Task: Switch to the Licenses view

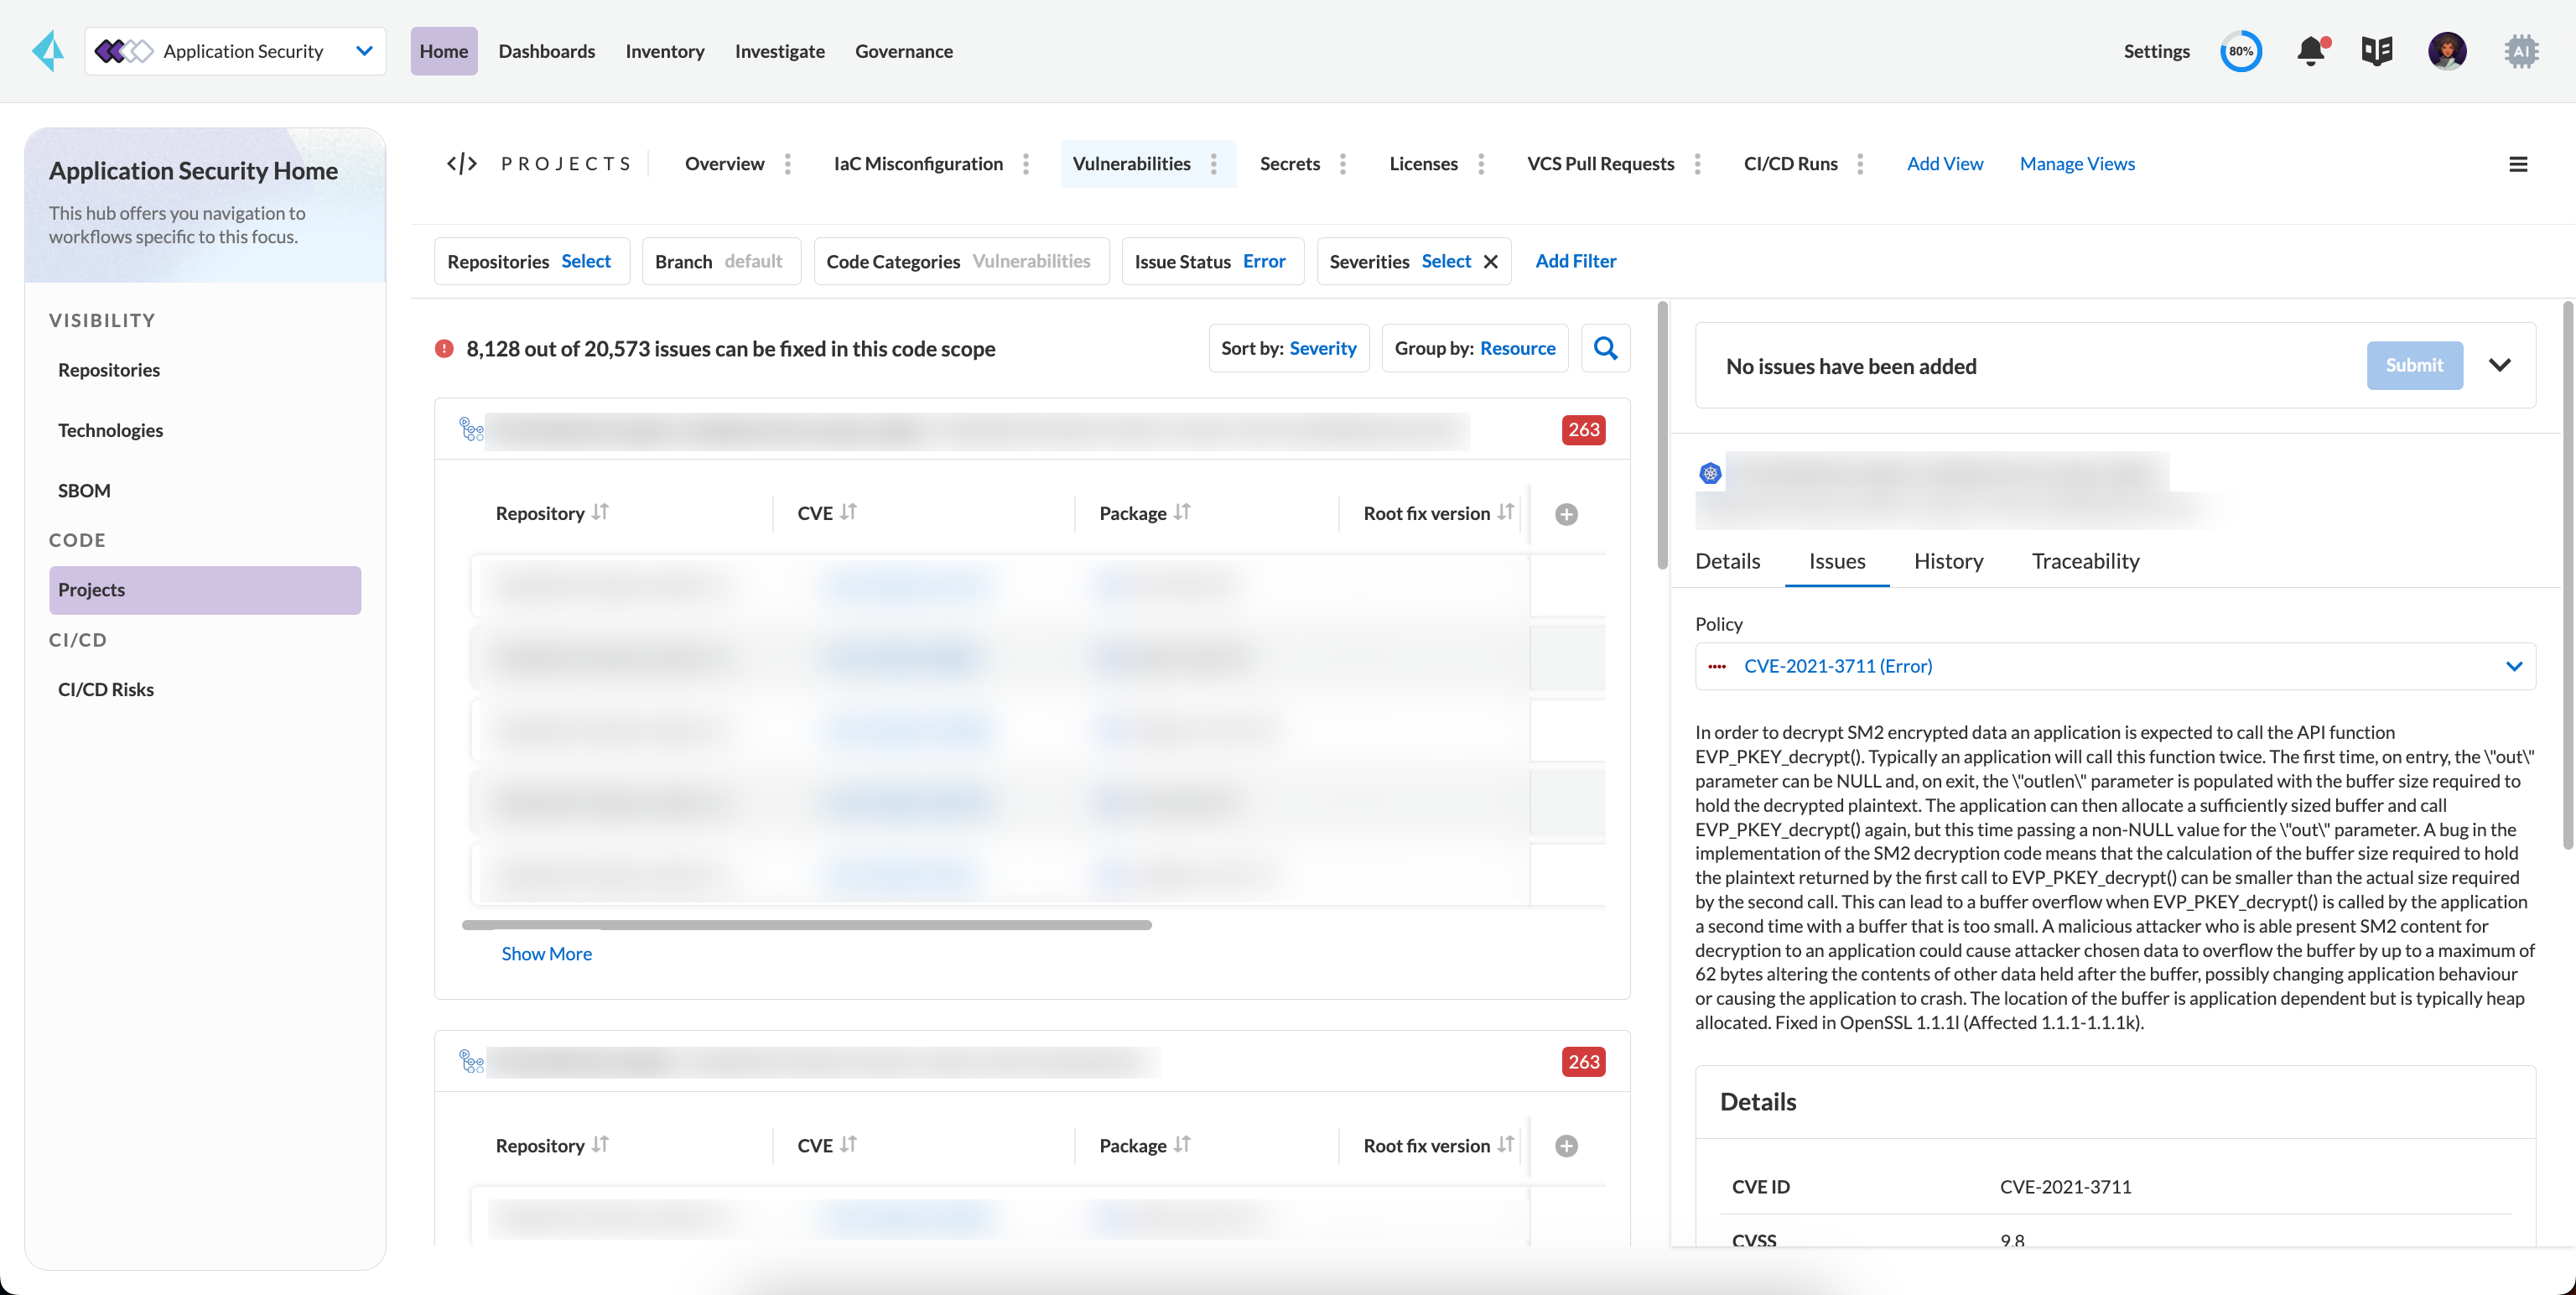Action: pos(1424,164)
